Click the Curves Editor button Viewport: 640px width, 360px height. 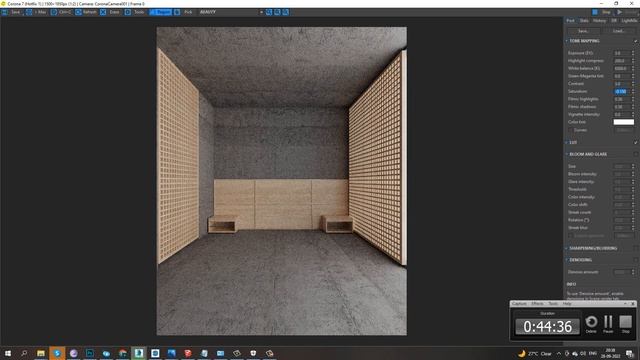coord(623,130)
